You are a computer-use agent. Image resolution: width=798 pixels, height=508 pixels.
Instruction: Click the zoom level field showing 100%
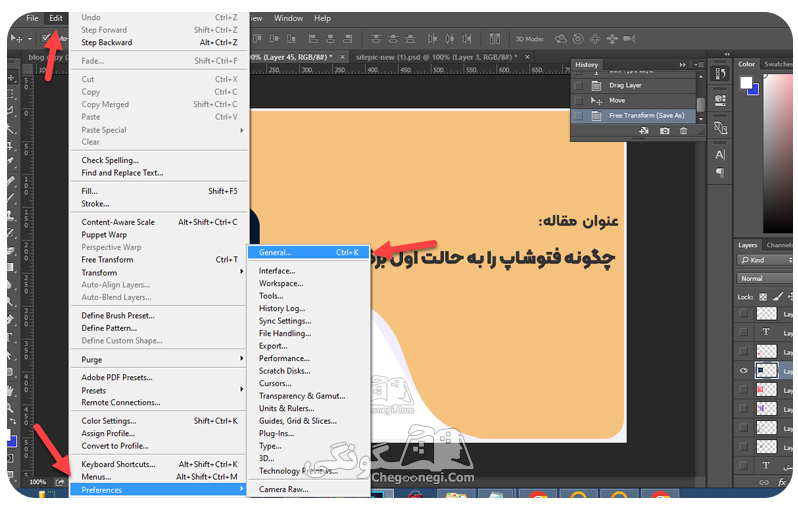(38, 482)
